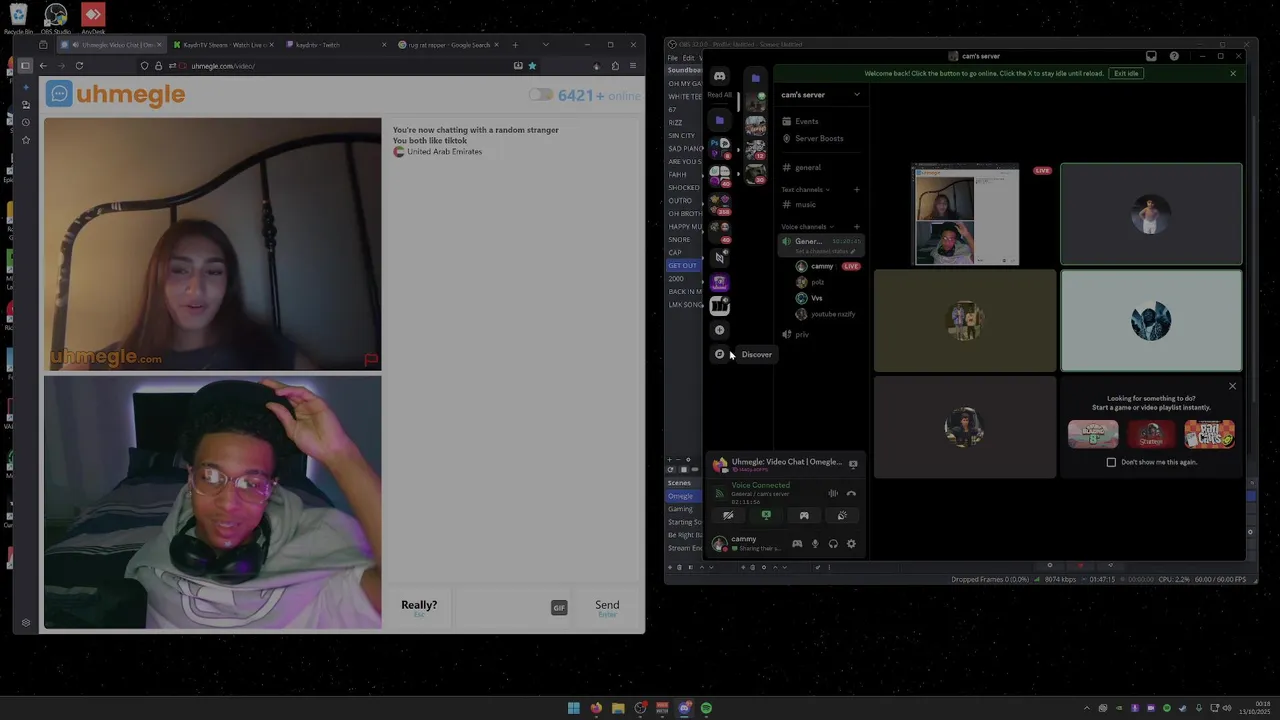
Task: Open Discord help question mark icon
Action: coord(1174,56)
